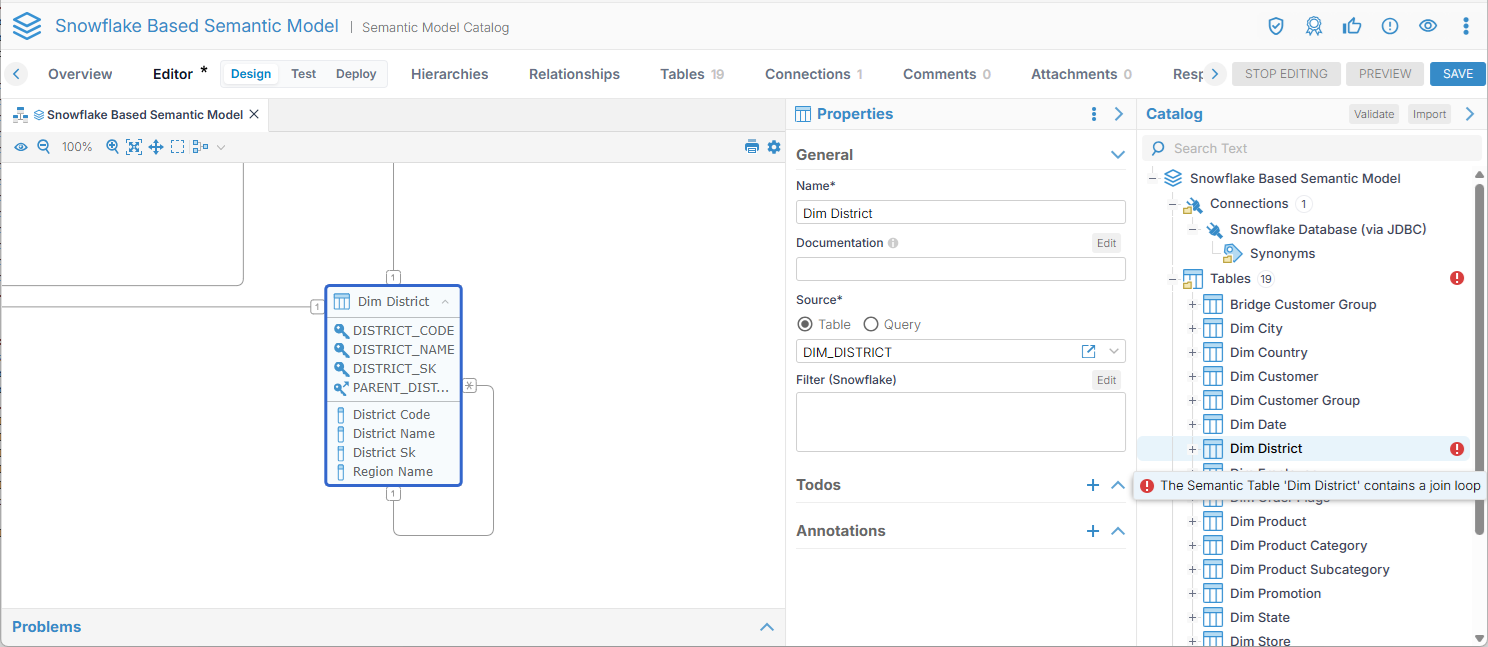Open diagram settings gear icon
1488x647 pixels.
(x=774, y=147)
